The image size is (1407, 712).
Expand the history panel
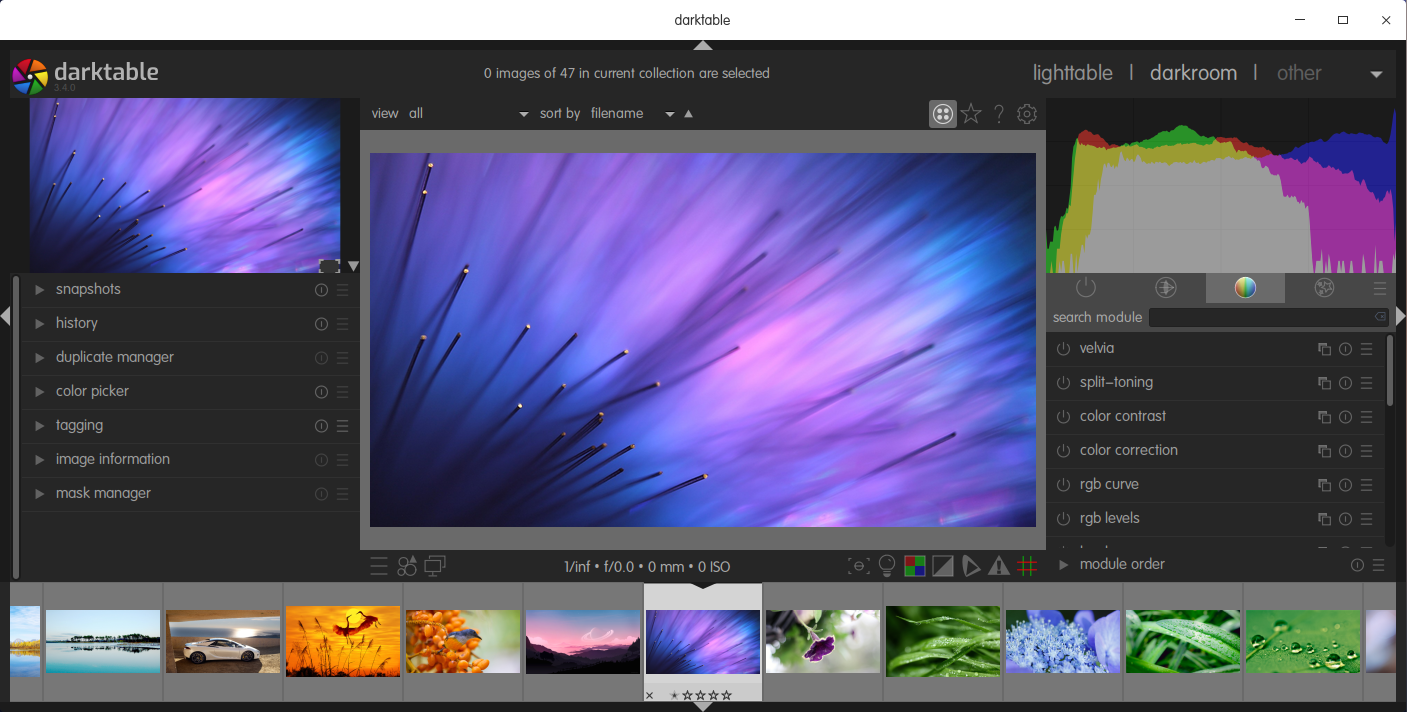click(x=76, y=323)
